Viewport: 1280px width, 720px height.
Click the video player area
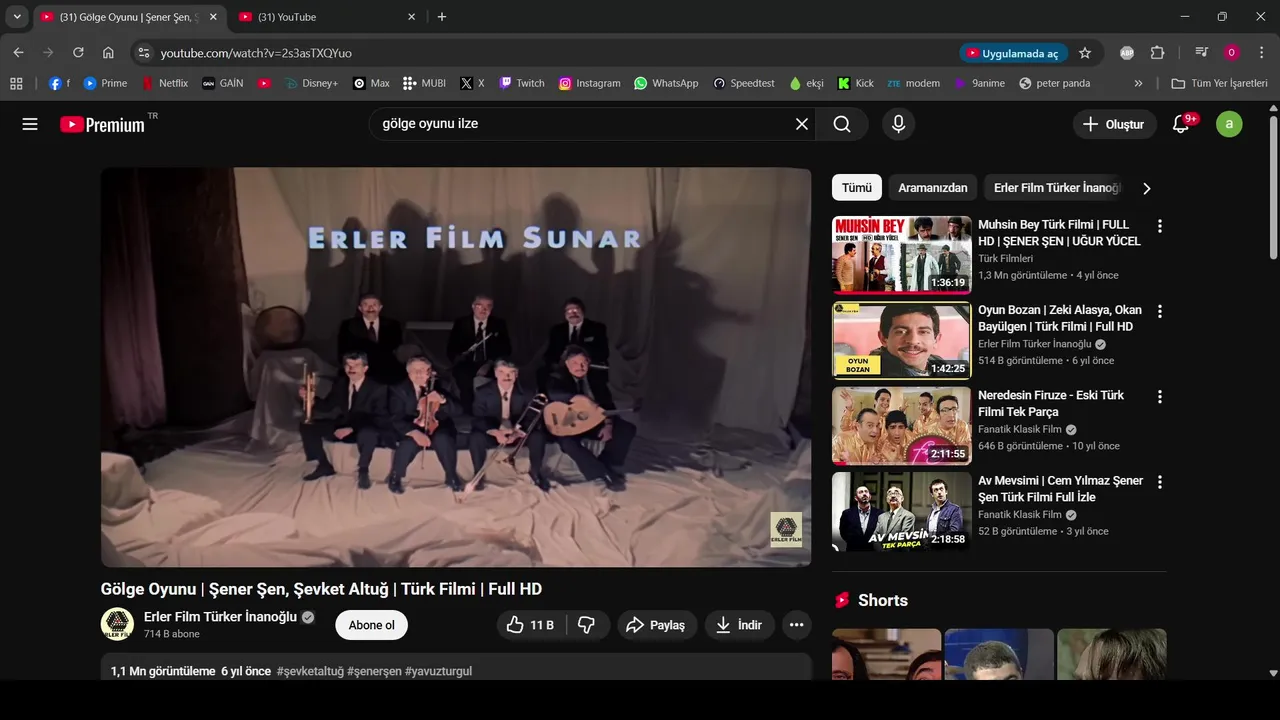click(456, 367)
